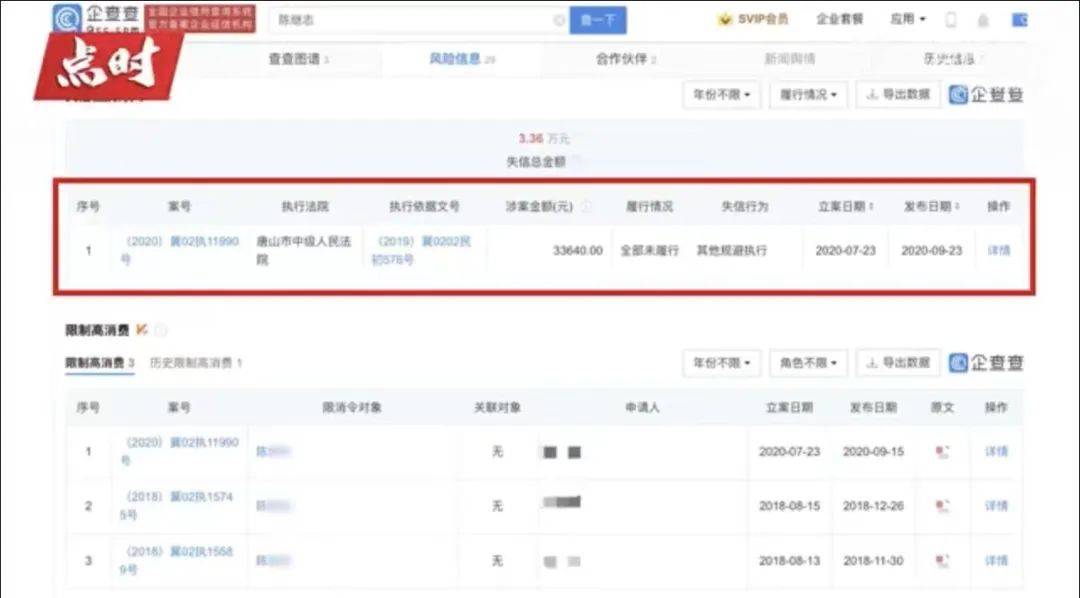Switch to the 合作伙伴 tab

point(626,60)
